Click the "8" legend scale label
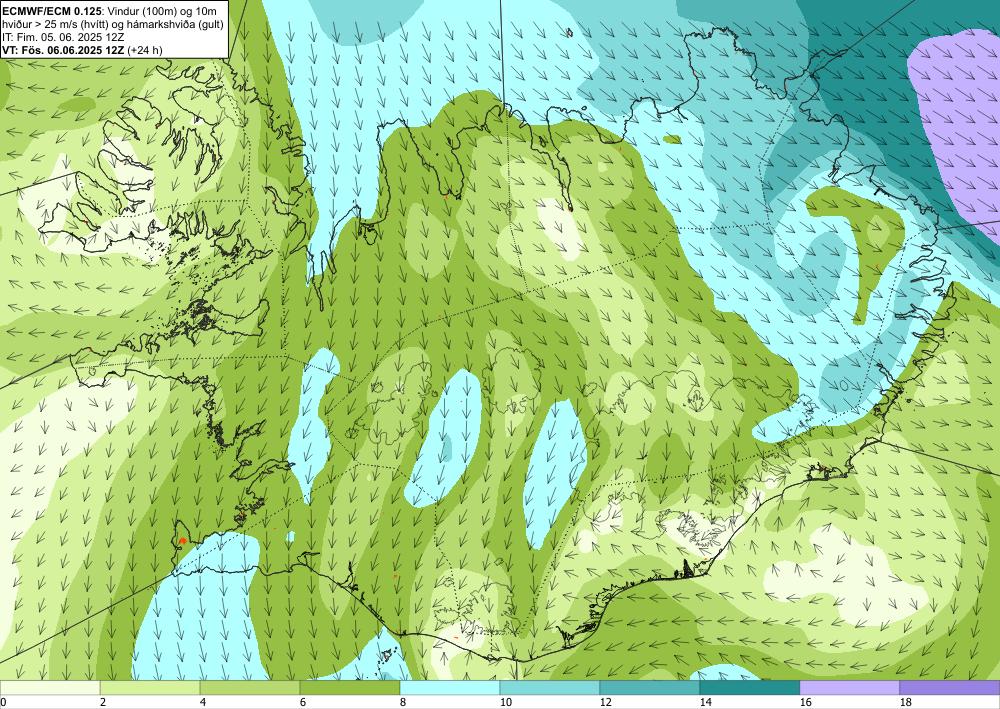This screenshot has height=709, width=1000. point(402,702)
